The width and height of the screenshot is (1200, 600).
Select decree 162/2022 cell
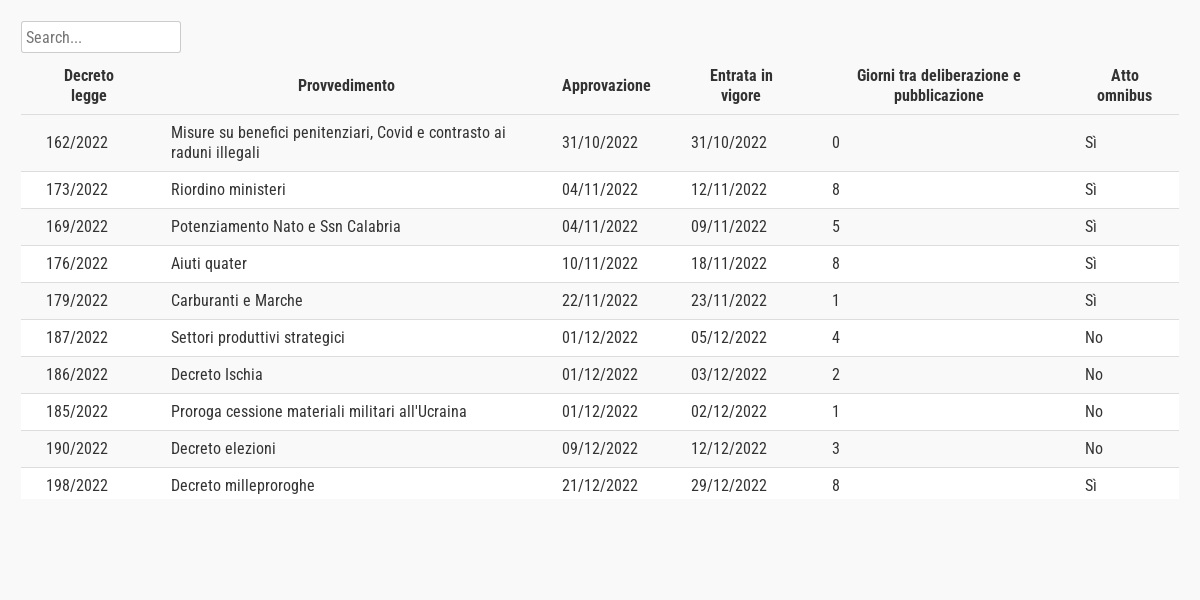tap(77, 143)
